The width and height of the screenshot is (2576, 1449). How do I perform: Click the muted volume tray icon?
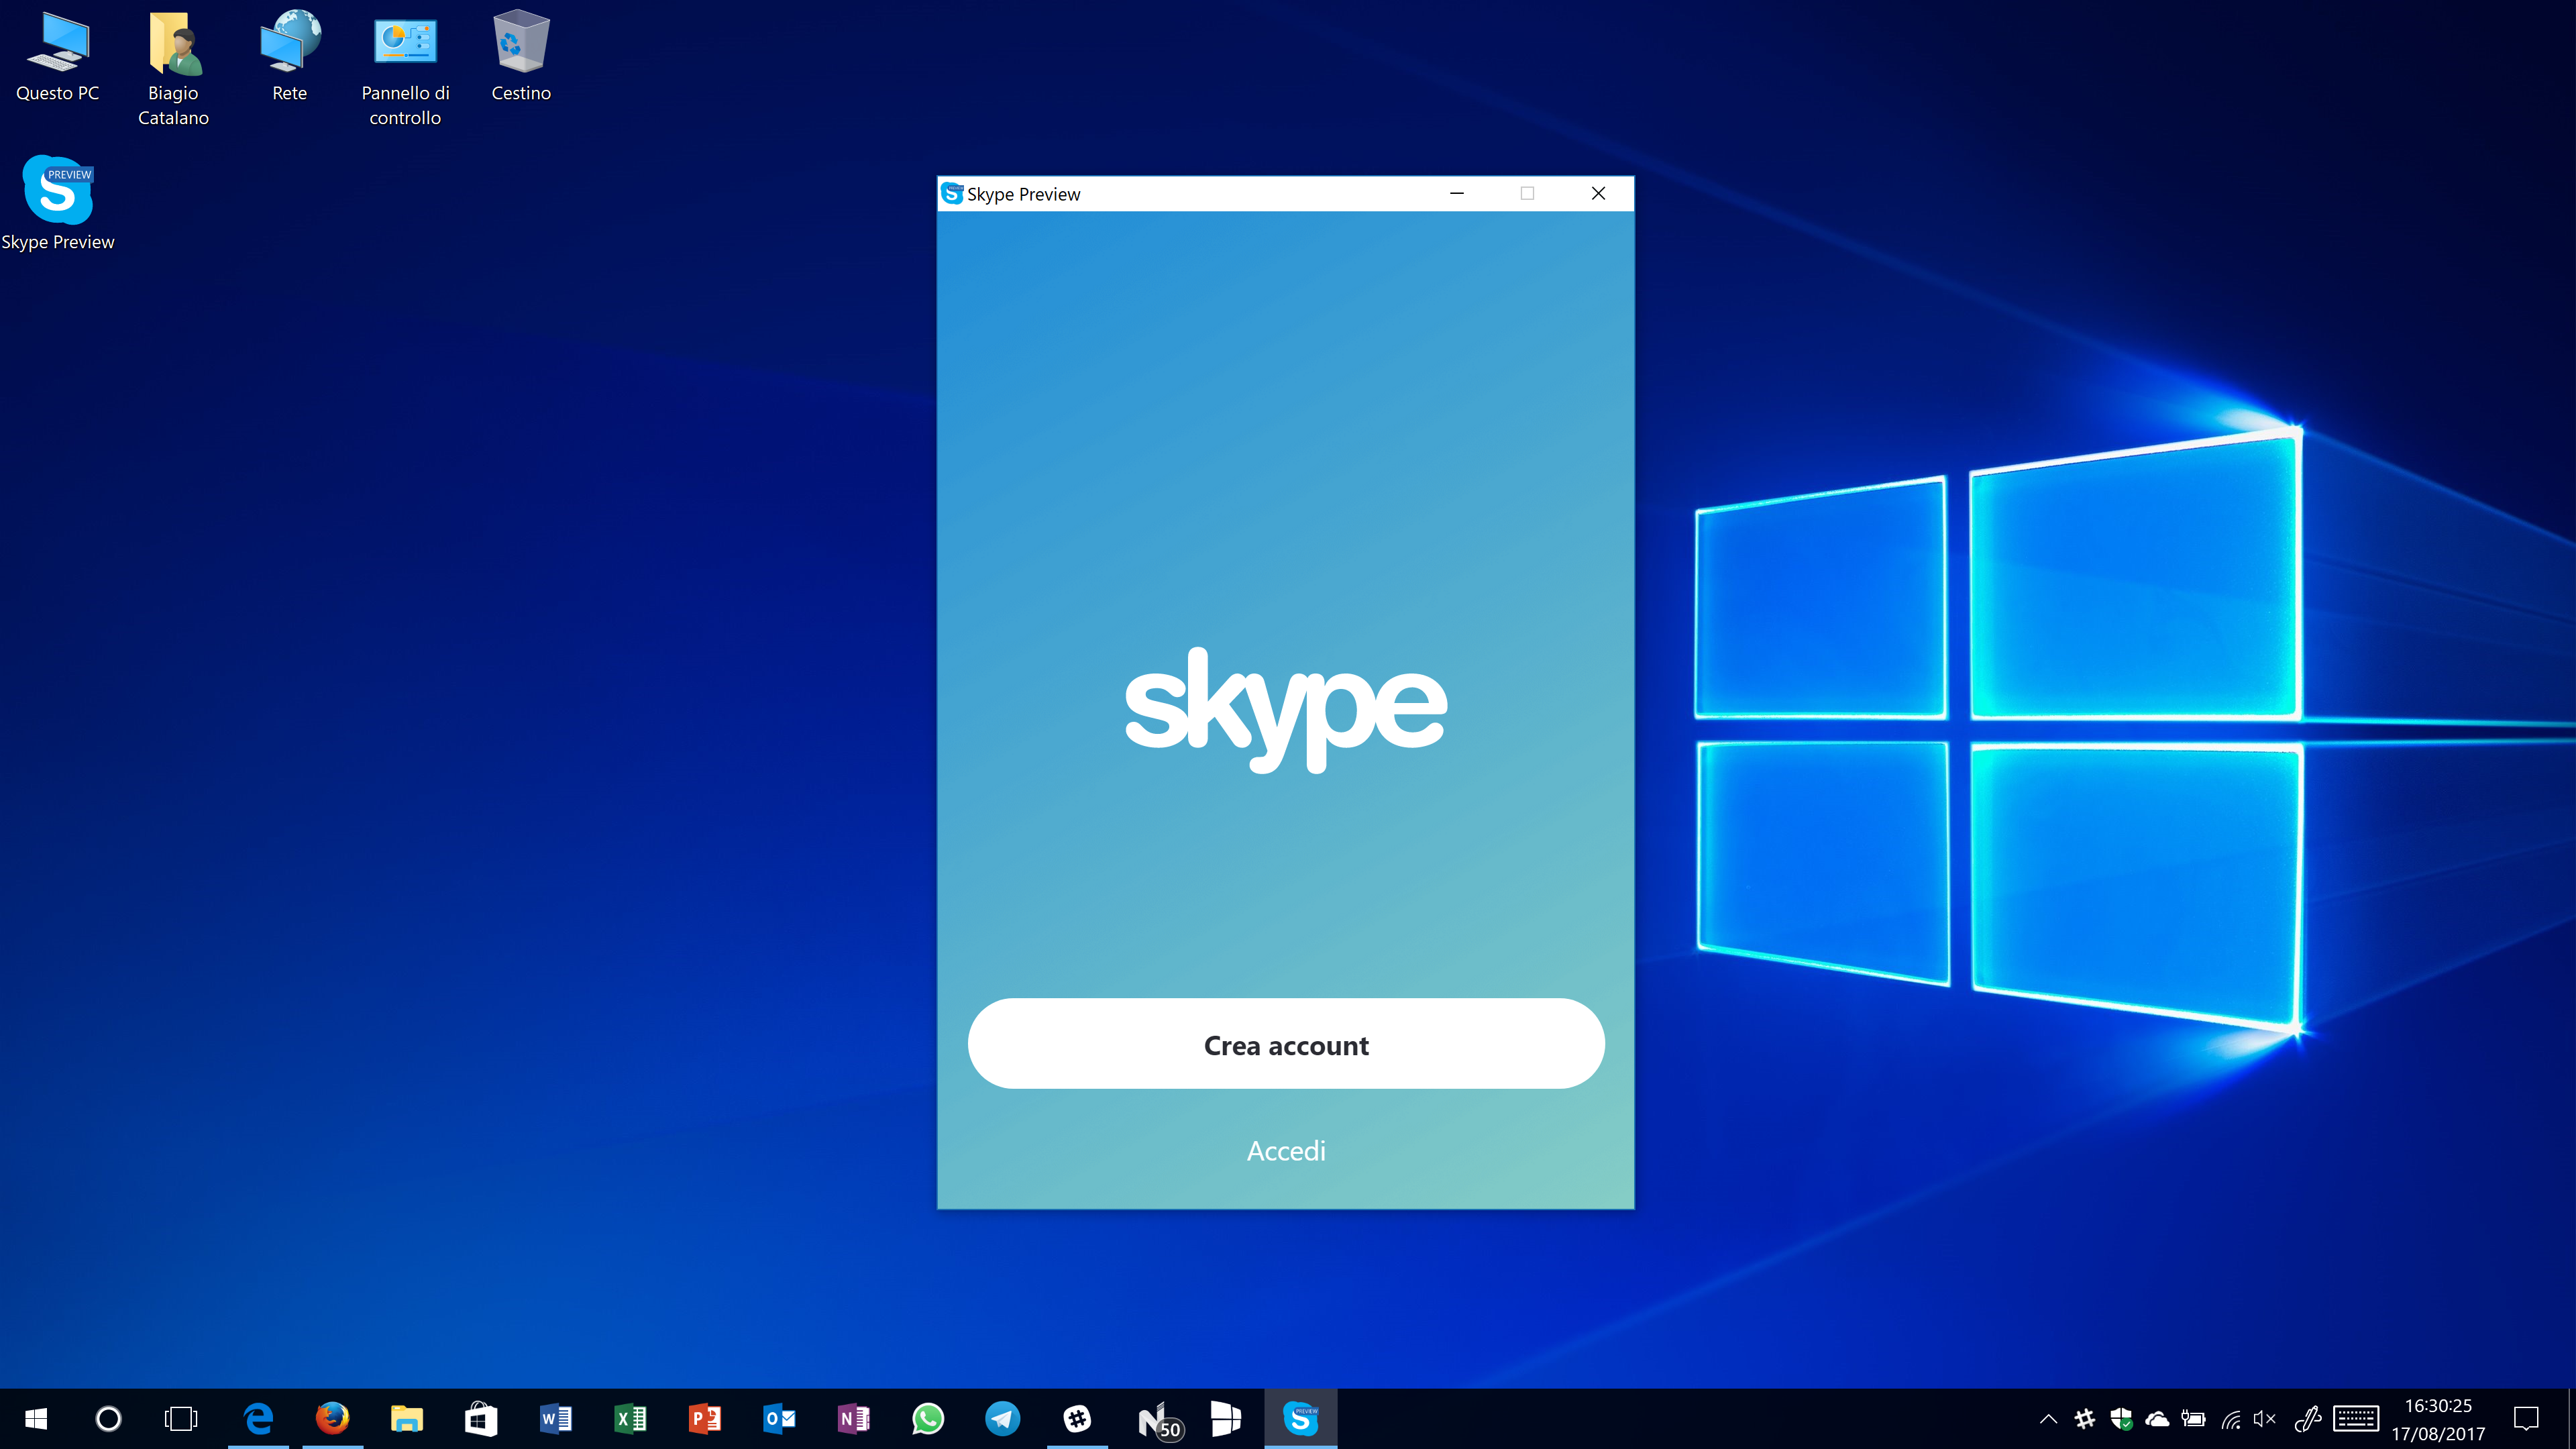tap(2265, 1418)
